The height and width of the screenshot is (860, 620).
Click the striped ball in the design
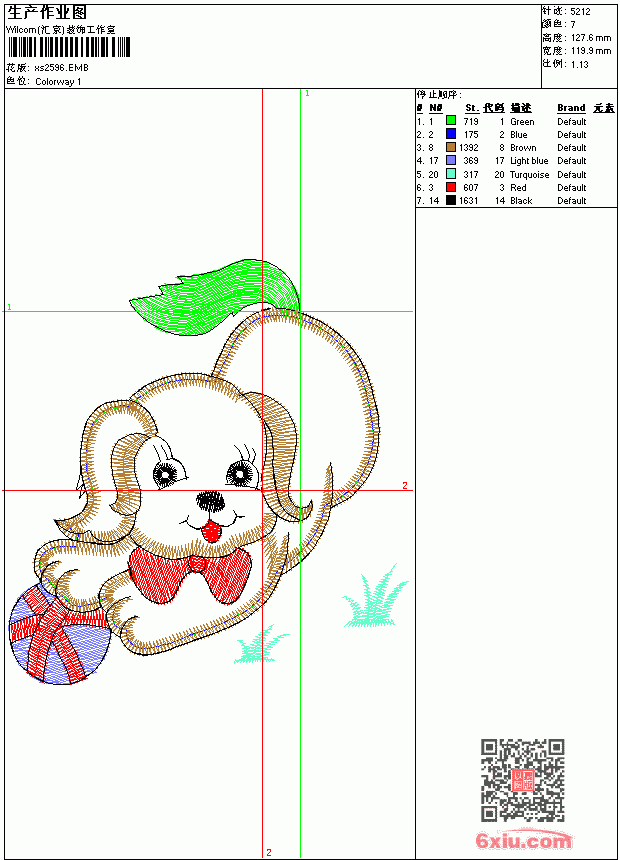59,634
